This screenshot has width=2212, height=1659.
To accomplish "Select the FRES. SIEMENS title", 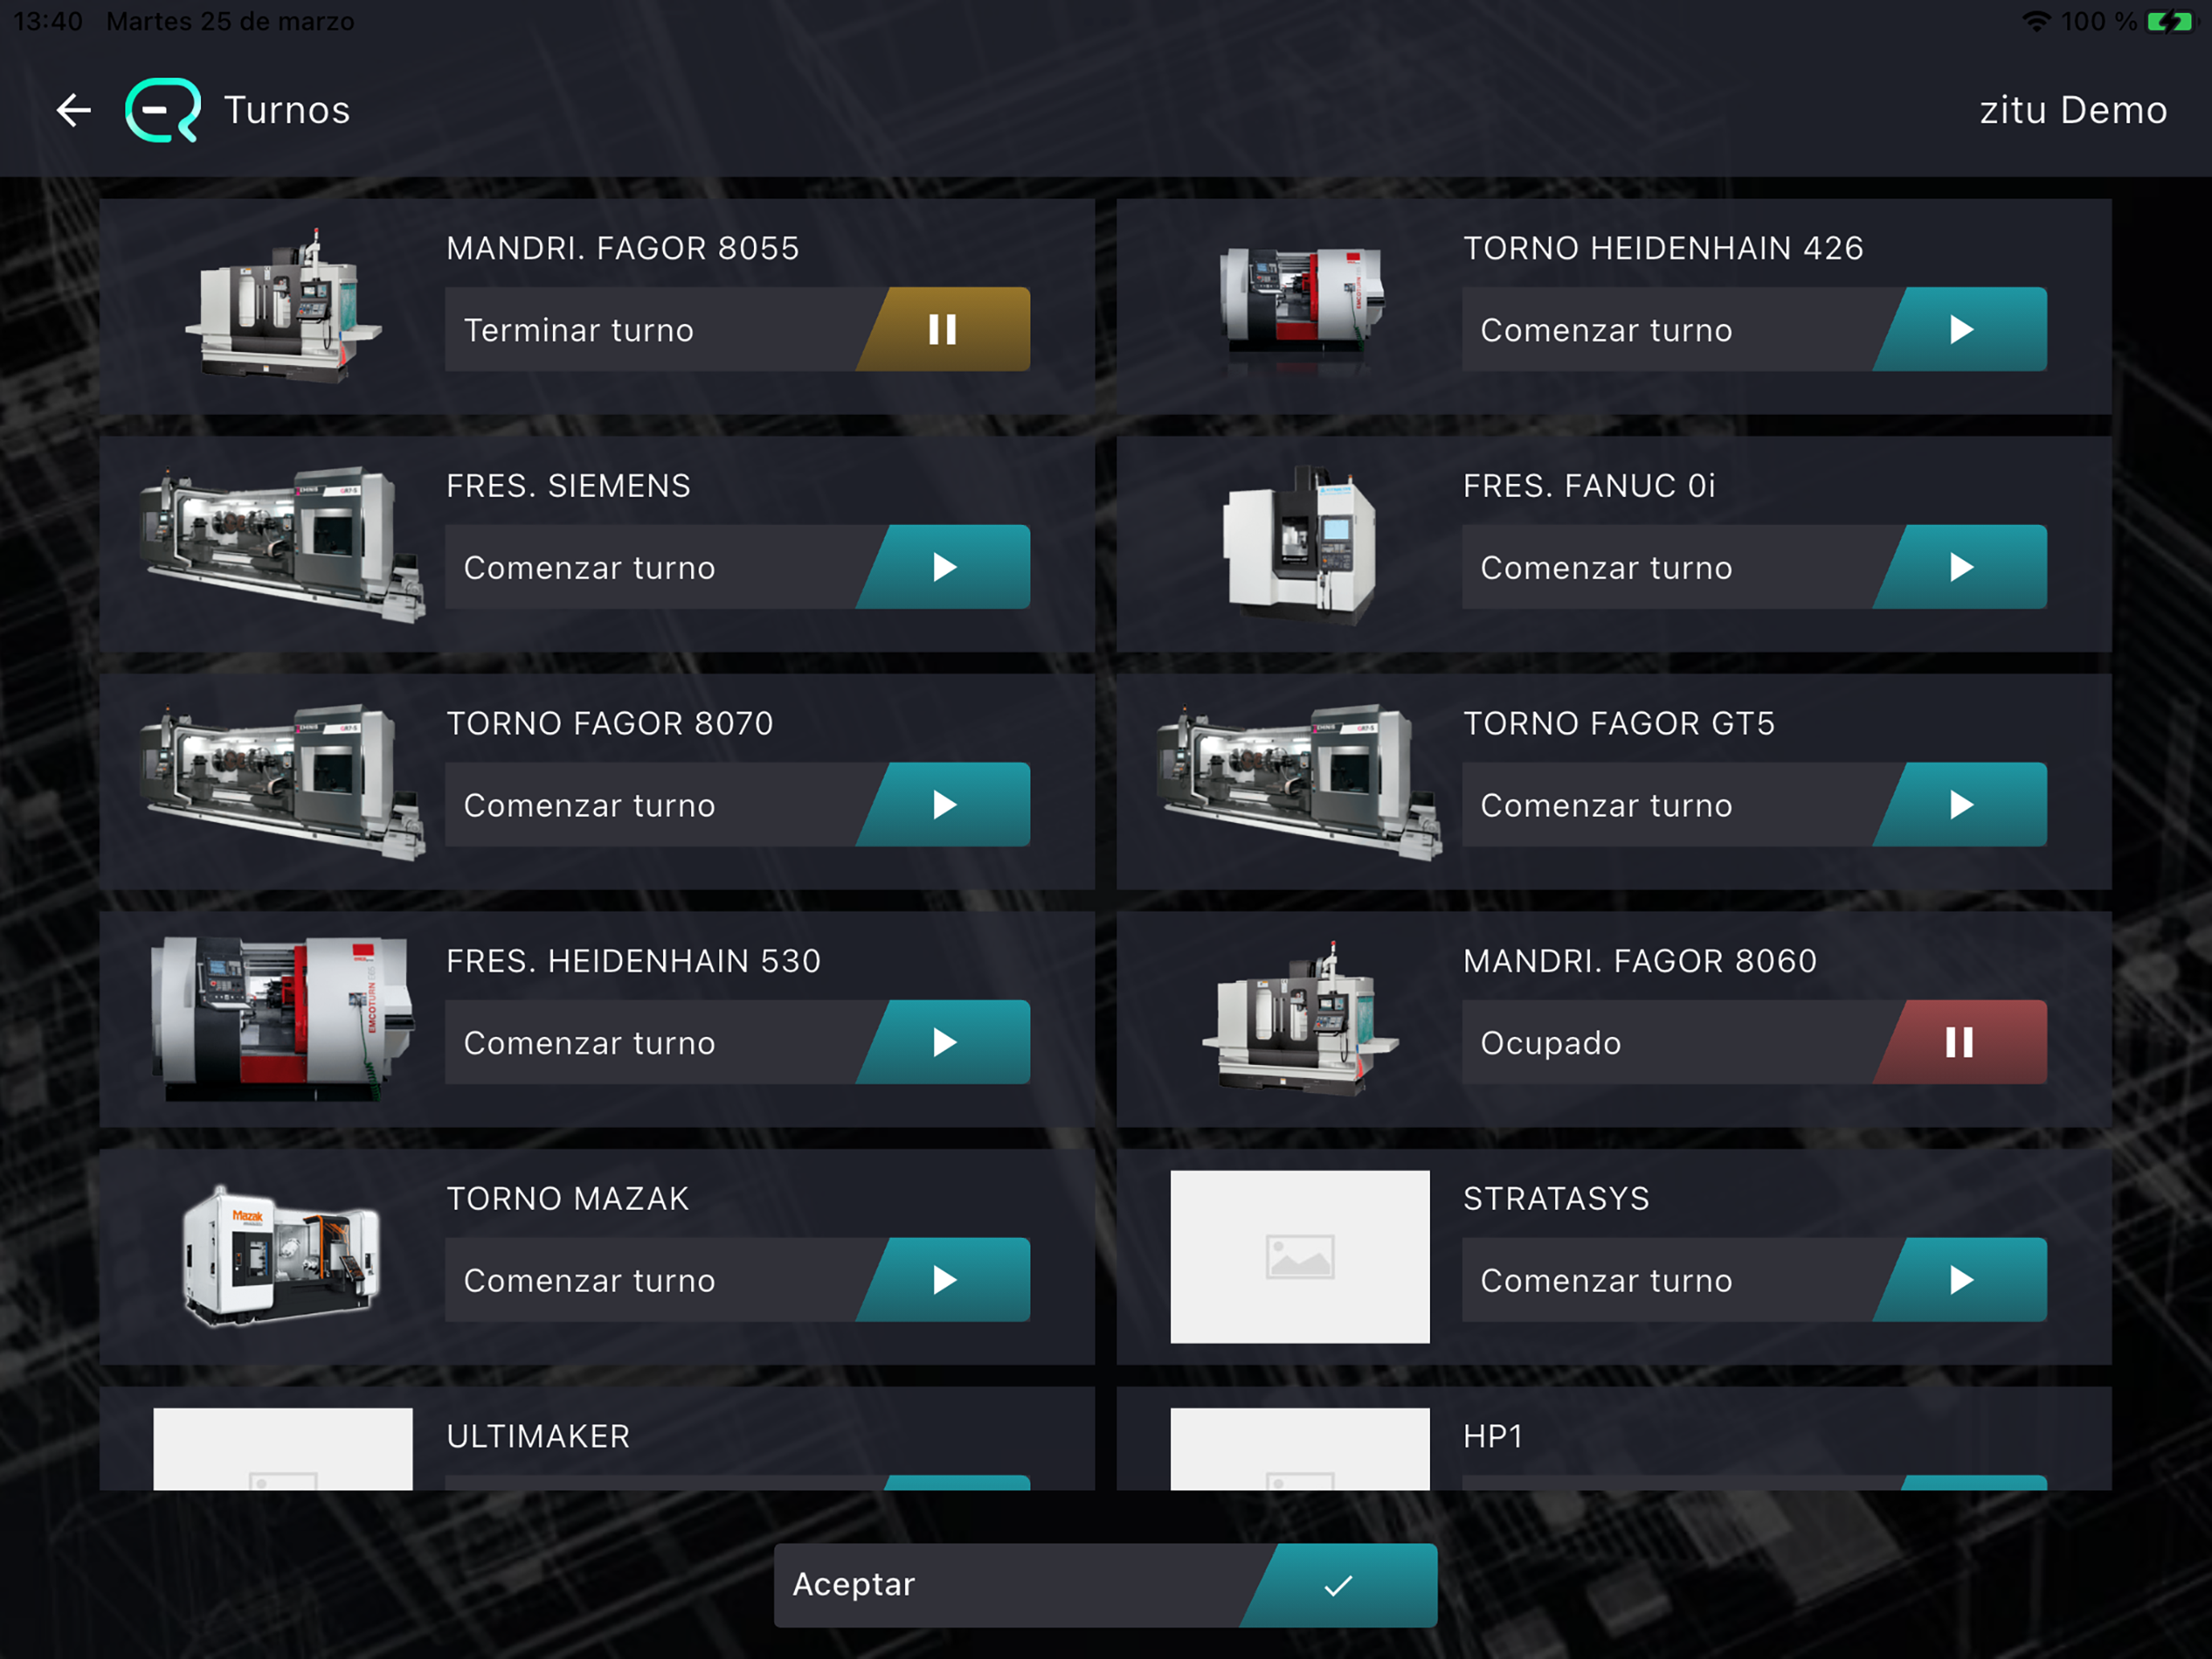I will coord(568,486).
